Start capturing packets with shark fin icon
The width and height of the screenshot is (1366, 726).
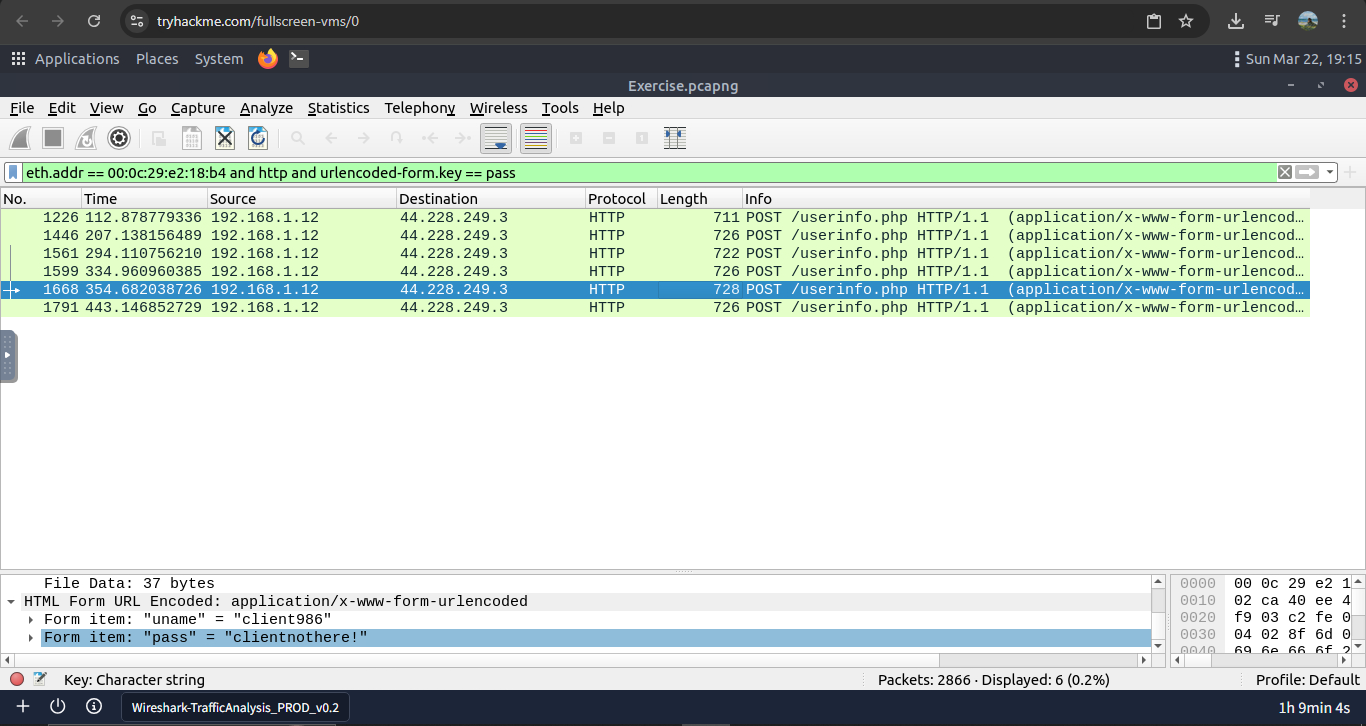click(x=22, y=138)
